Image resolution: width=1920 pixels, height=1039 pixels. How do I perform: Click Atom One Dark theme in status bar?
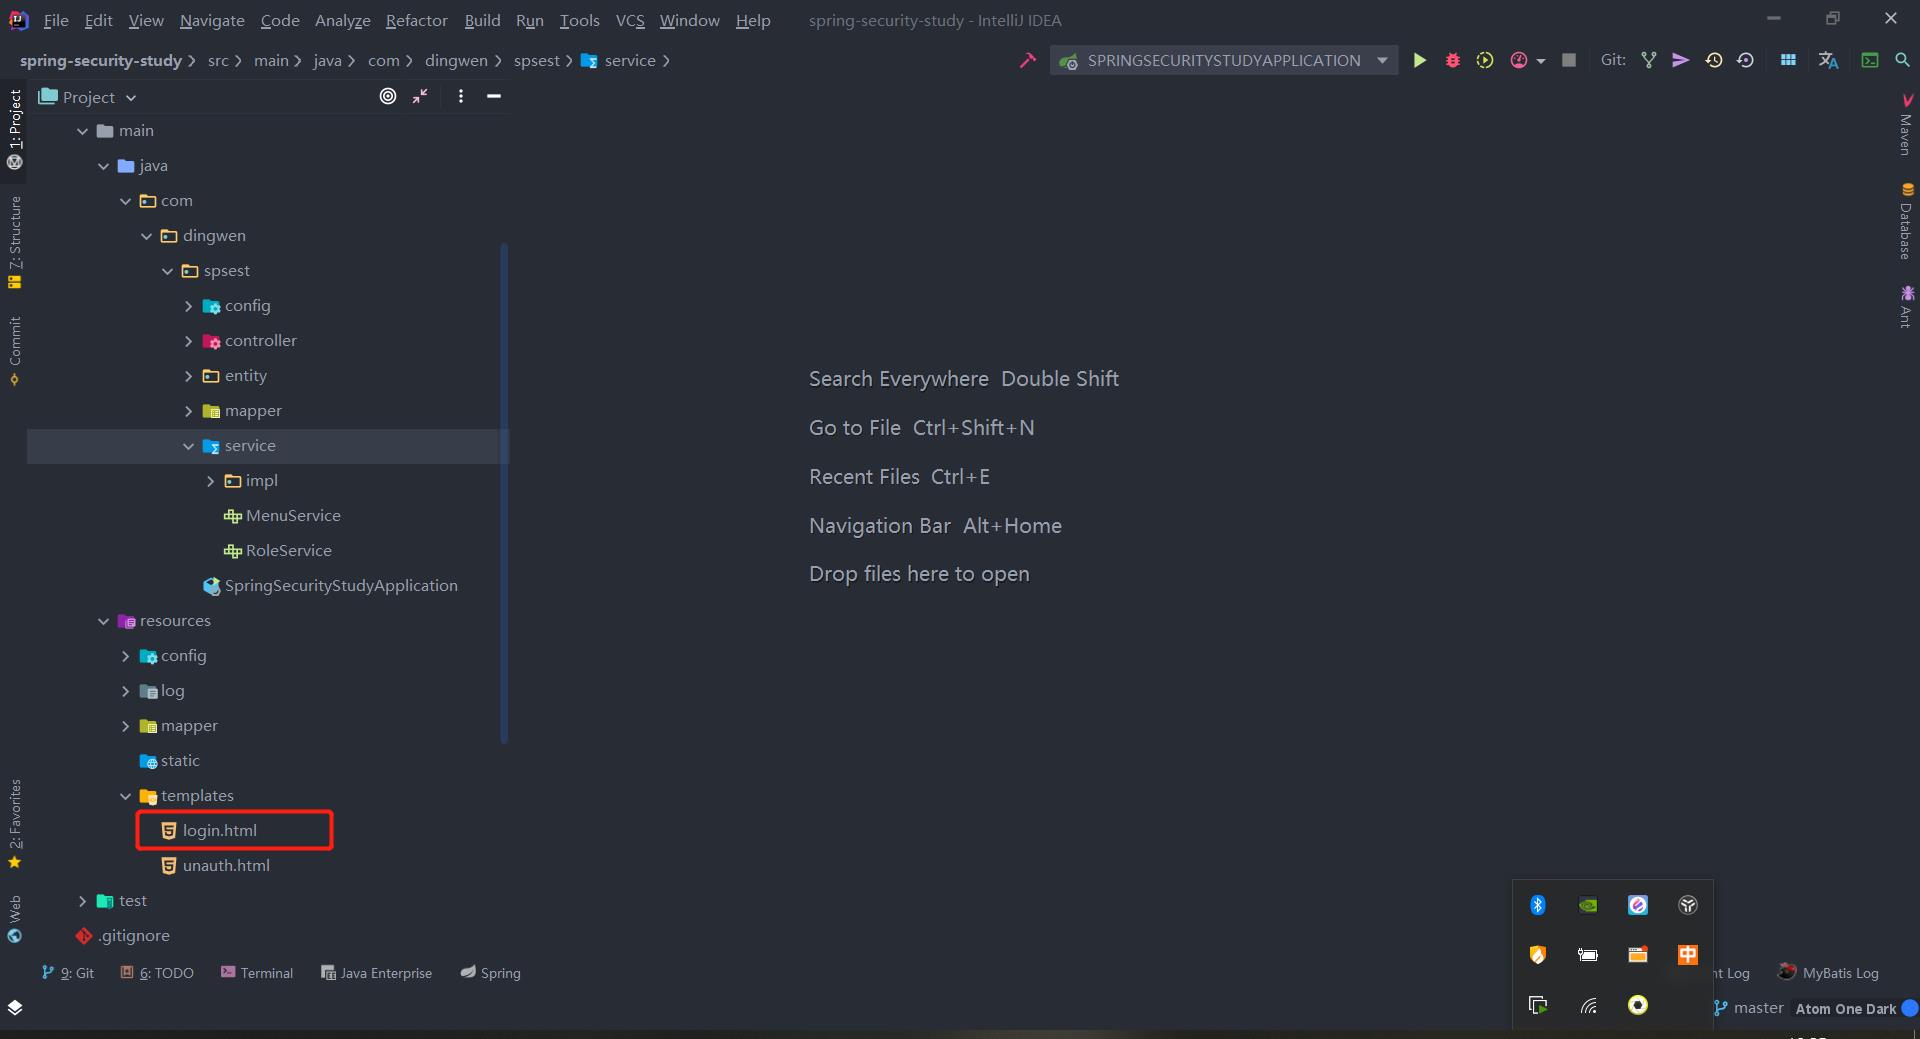coord(1845,1009)
